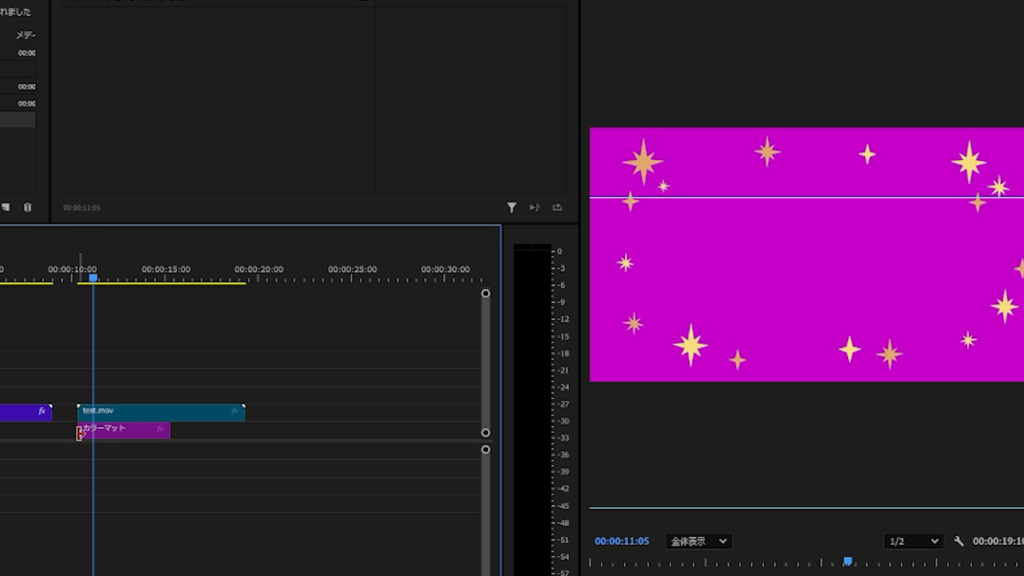The width and height of the screenshot is (1024, 576).
Task: Select the violet clip left of test.mov
Action: 25,412
